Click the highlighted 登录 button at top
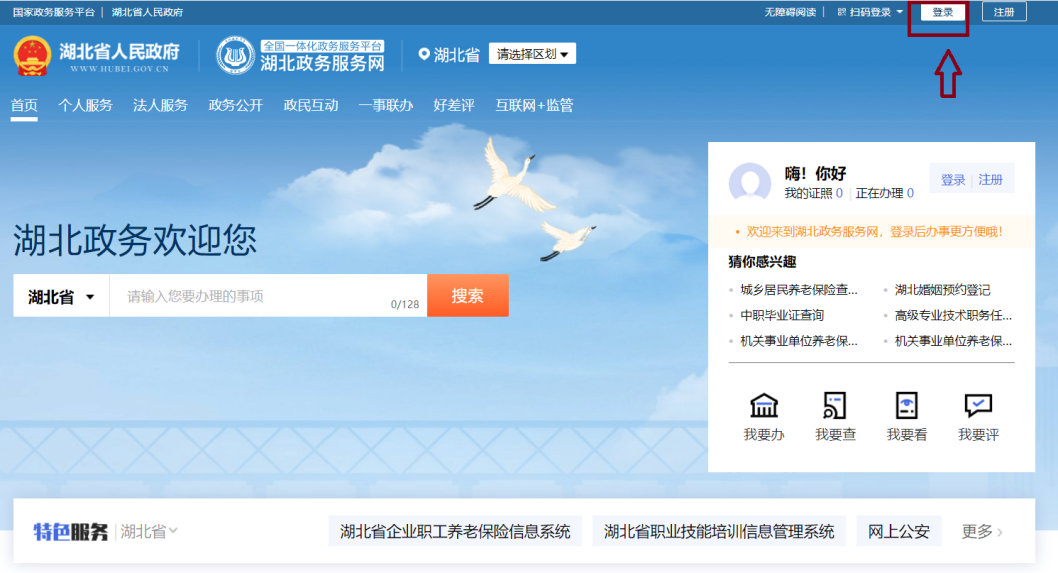The image size is (1058, 573). click(943, 12)
